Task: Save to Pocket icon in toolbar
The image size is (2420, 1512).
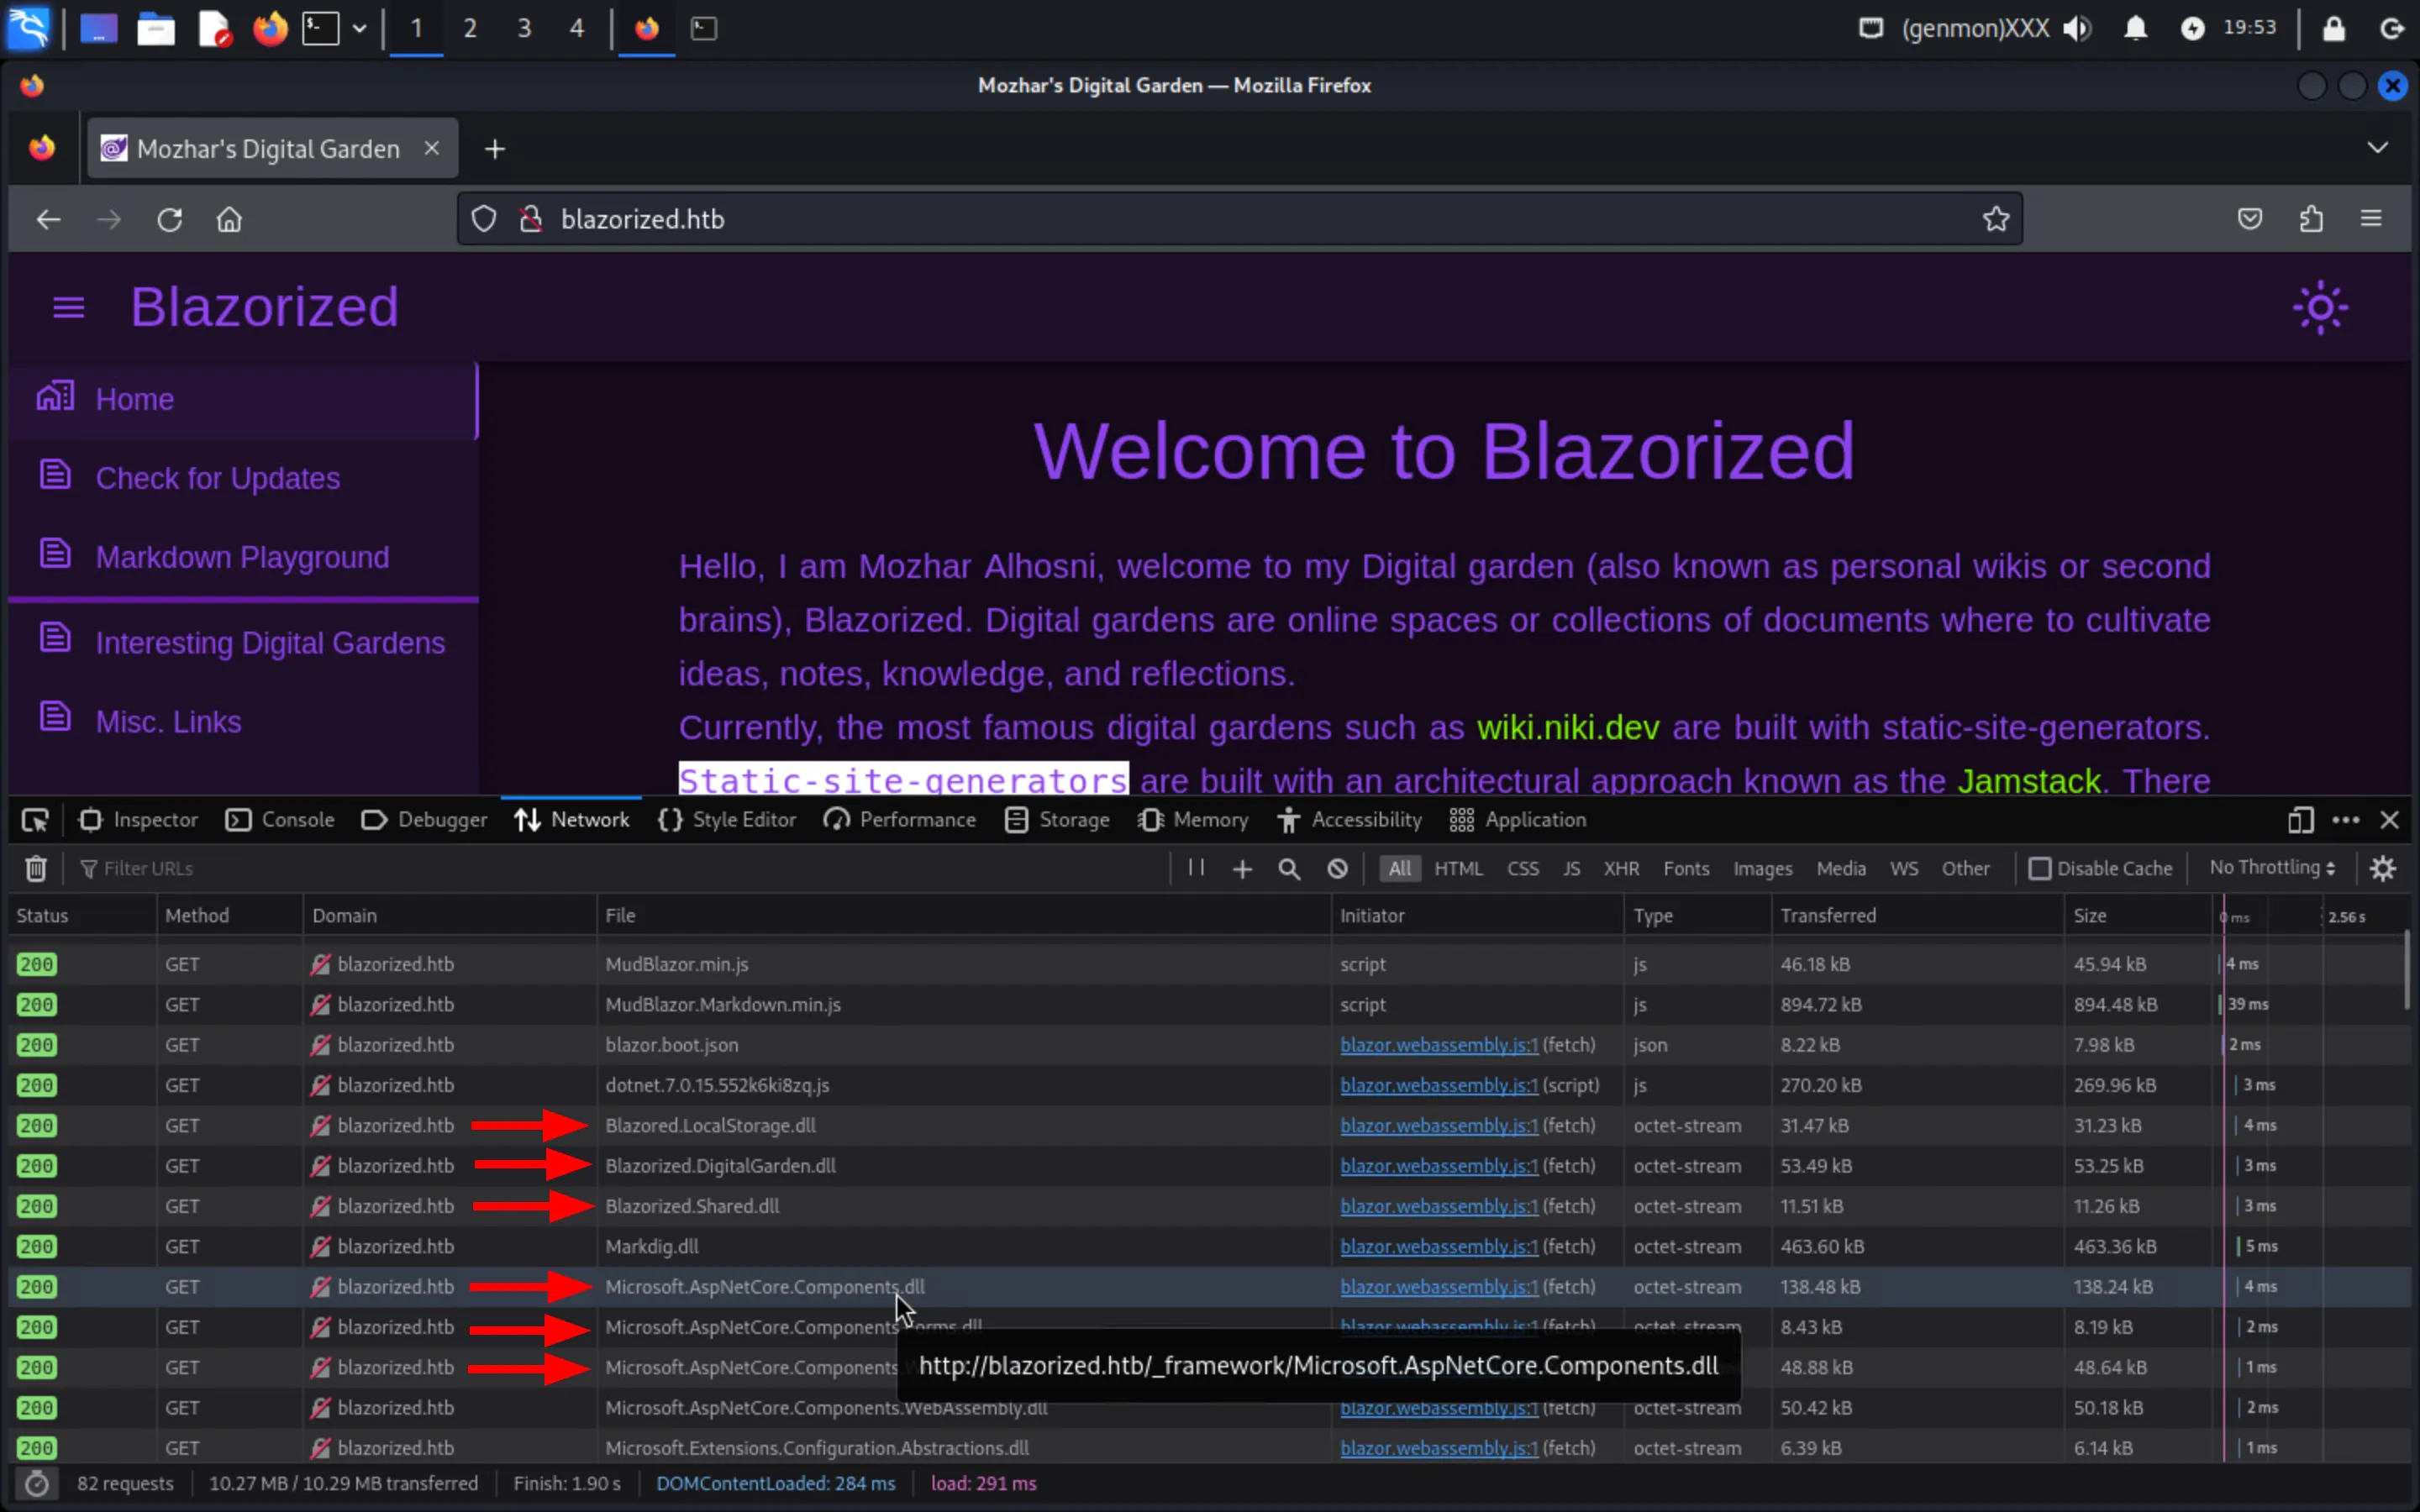Action: tap(2250, 219)
